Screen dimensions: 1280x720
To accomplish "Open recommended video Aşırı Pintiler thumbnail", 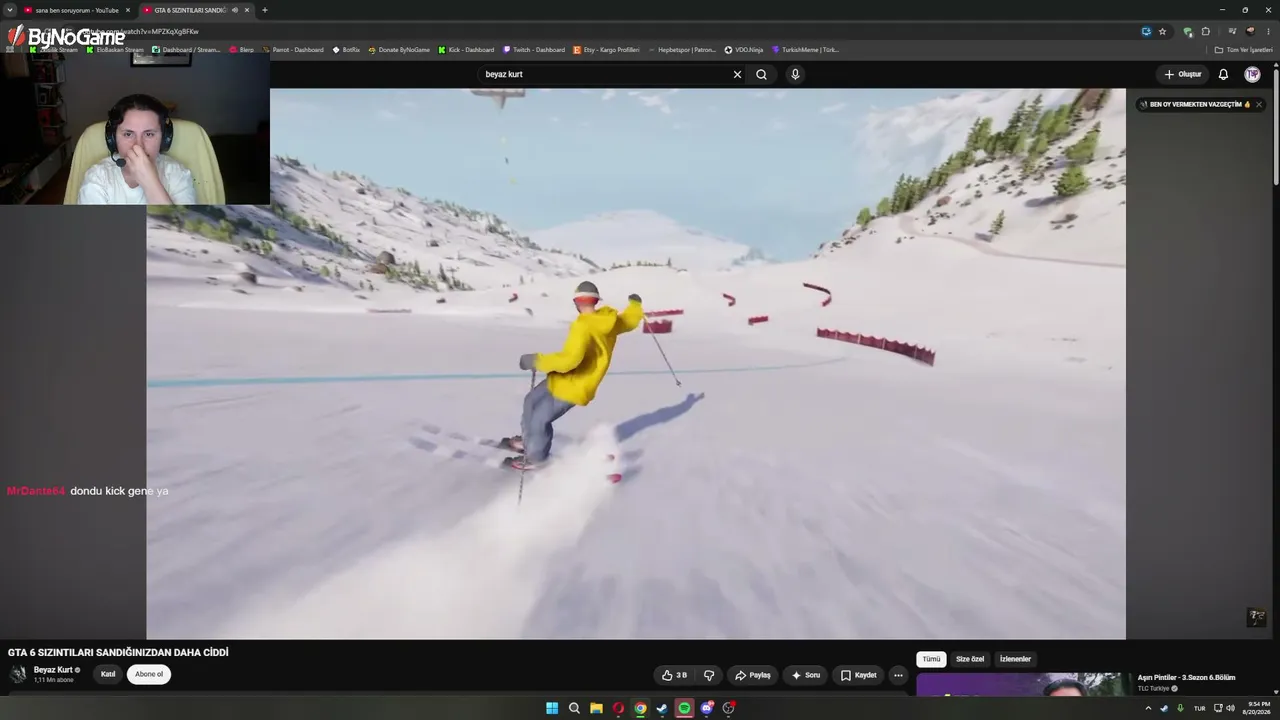I will 1022,684.
